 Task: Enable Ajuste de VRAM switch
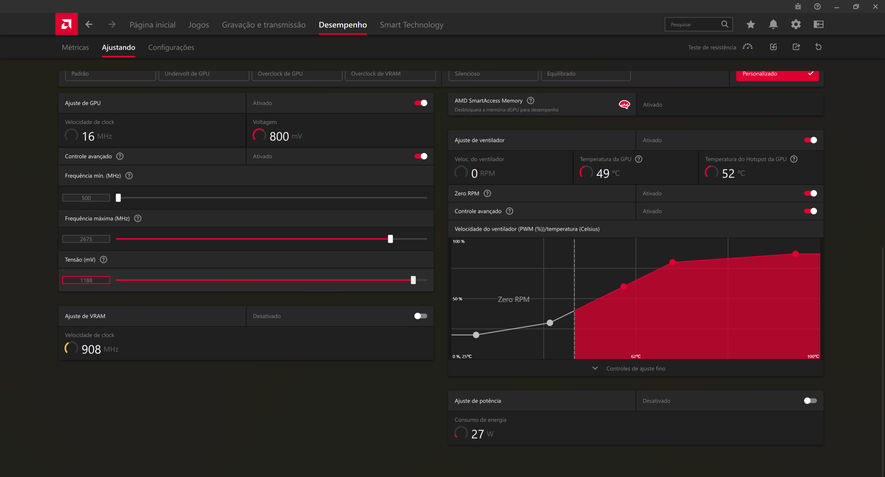click(x=420, y=316)
